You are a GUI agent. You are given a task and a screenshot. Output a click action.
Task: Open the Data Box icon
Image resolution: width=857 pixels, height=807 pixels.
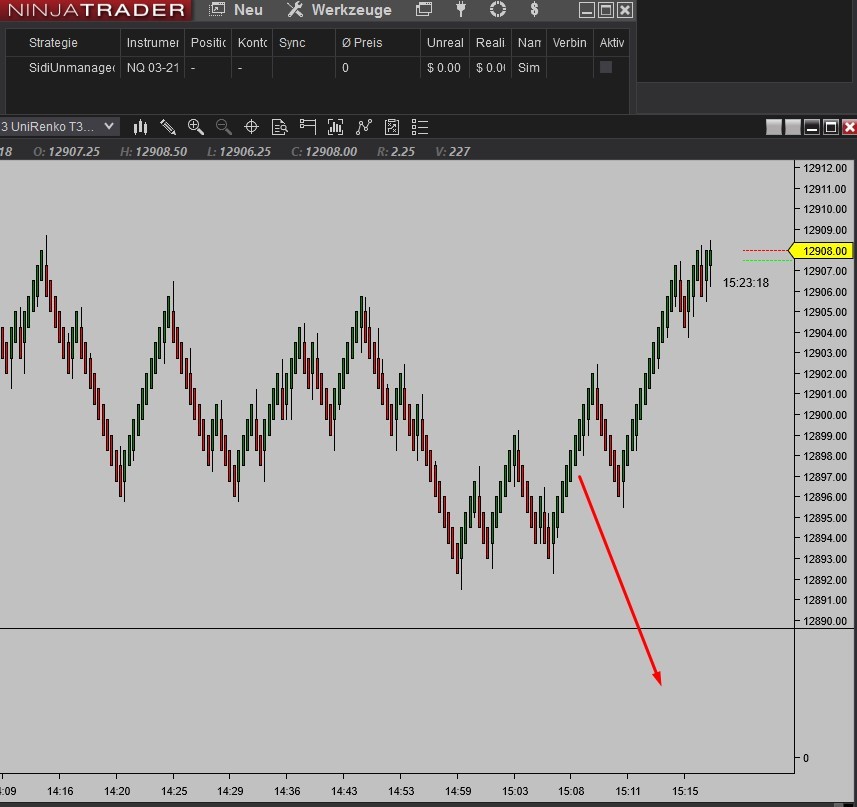click(x=280, y=127)
